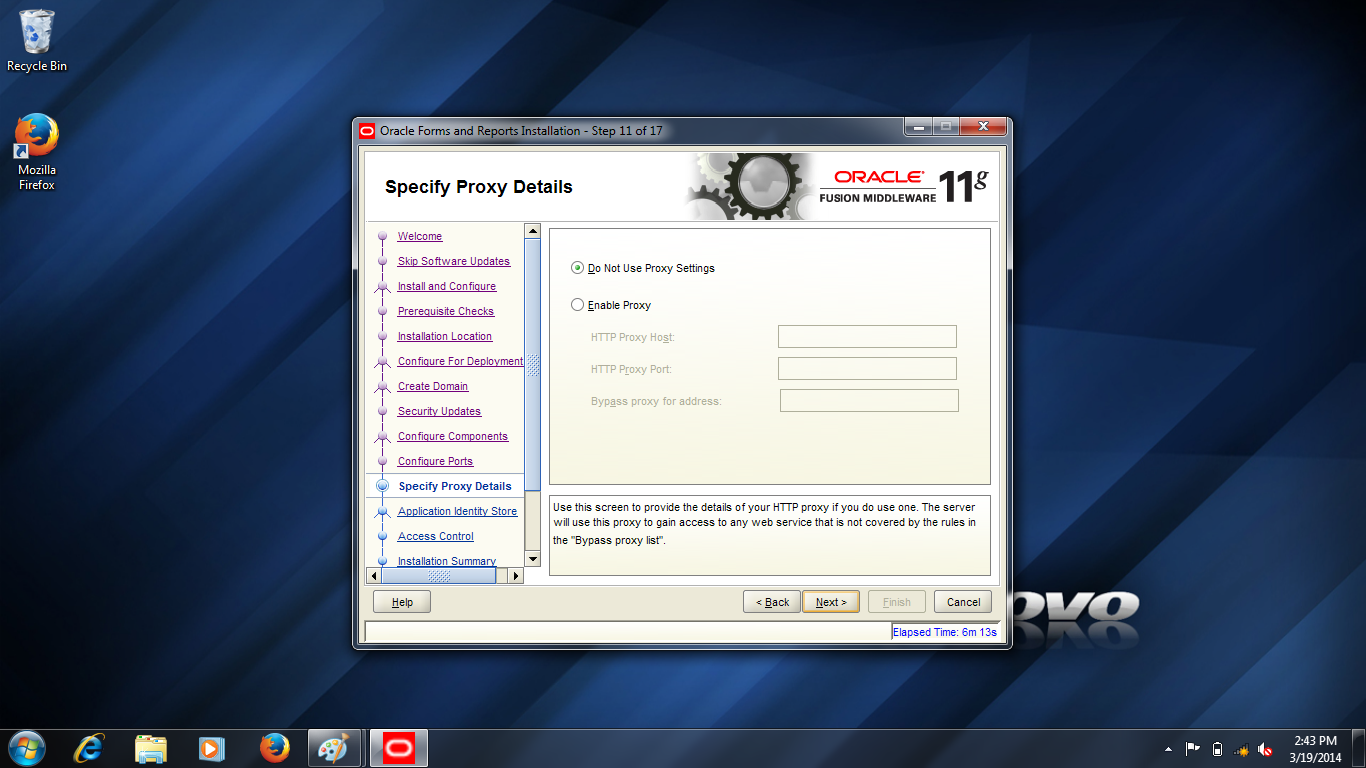This screenshot has height=768, width=1366.
Task: Click the Bypass proxy for address field
Action: pyautogui.click(x=869, y=401)
